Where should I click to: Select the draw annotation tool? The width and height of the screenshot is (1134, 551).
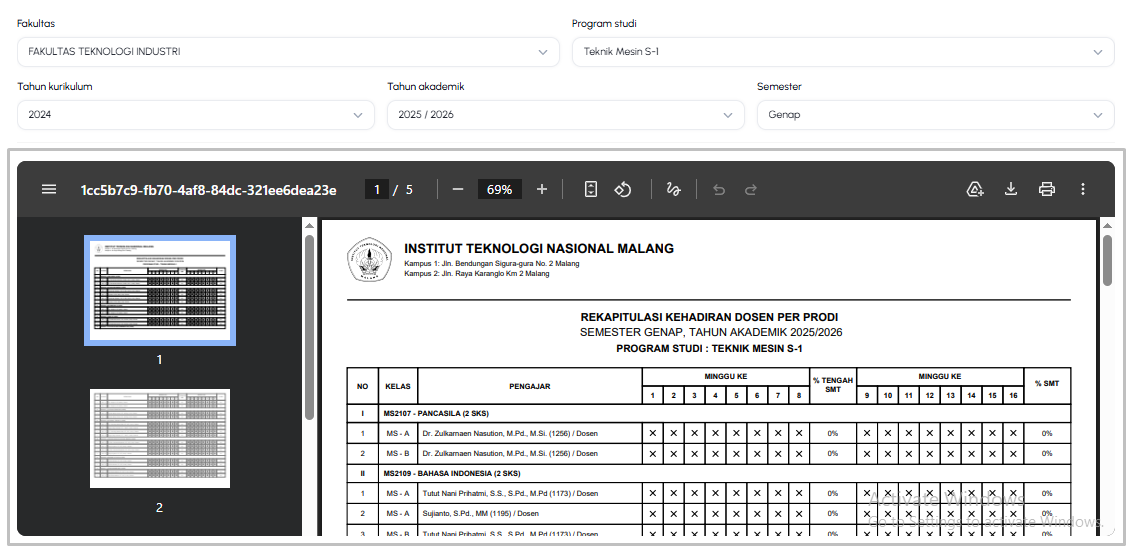coord(673,189)
